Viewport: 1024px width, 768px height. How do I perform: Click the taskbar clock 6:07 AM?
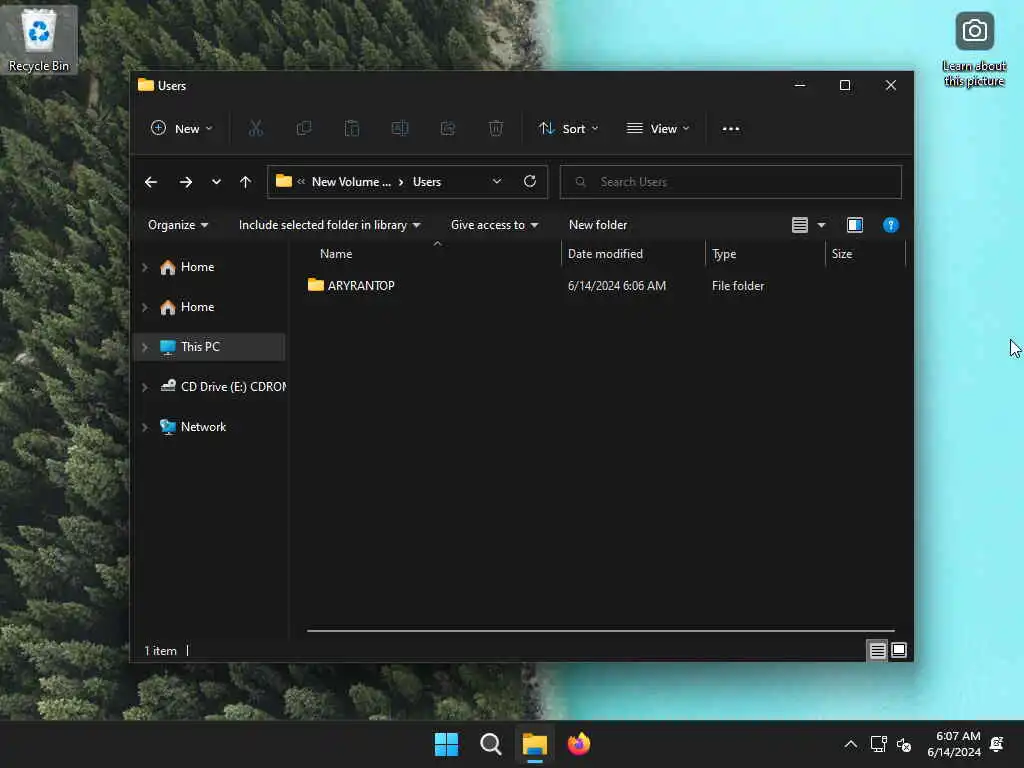click(954, 744)
